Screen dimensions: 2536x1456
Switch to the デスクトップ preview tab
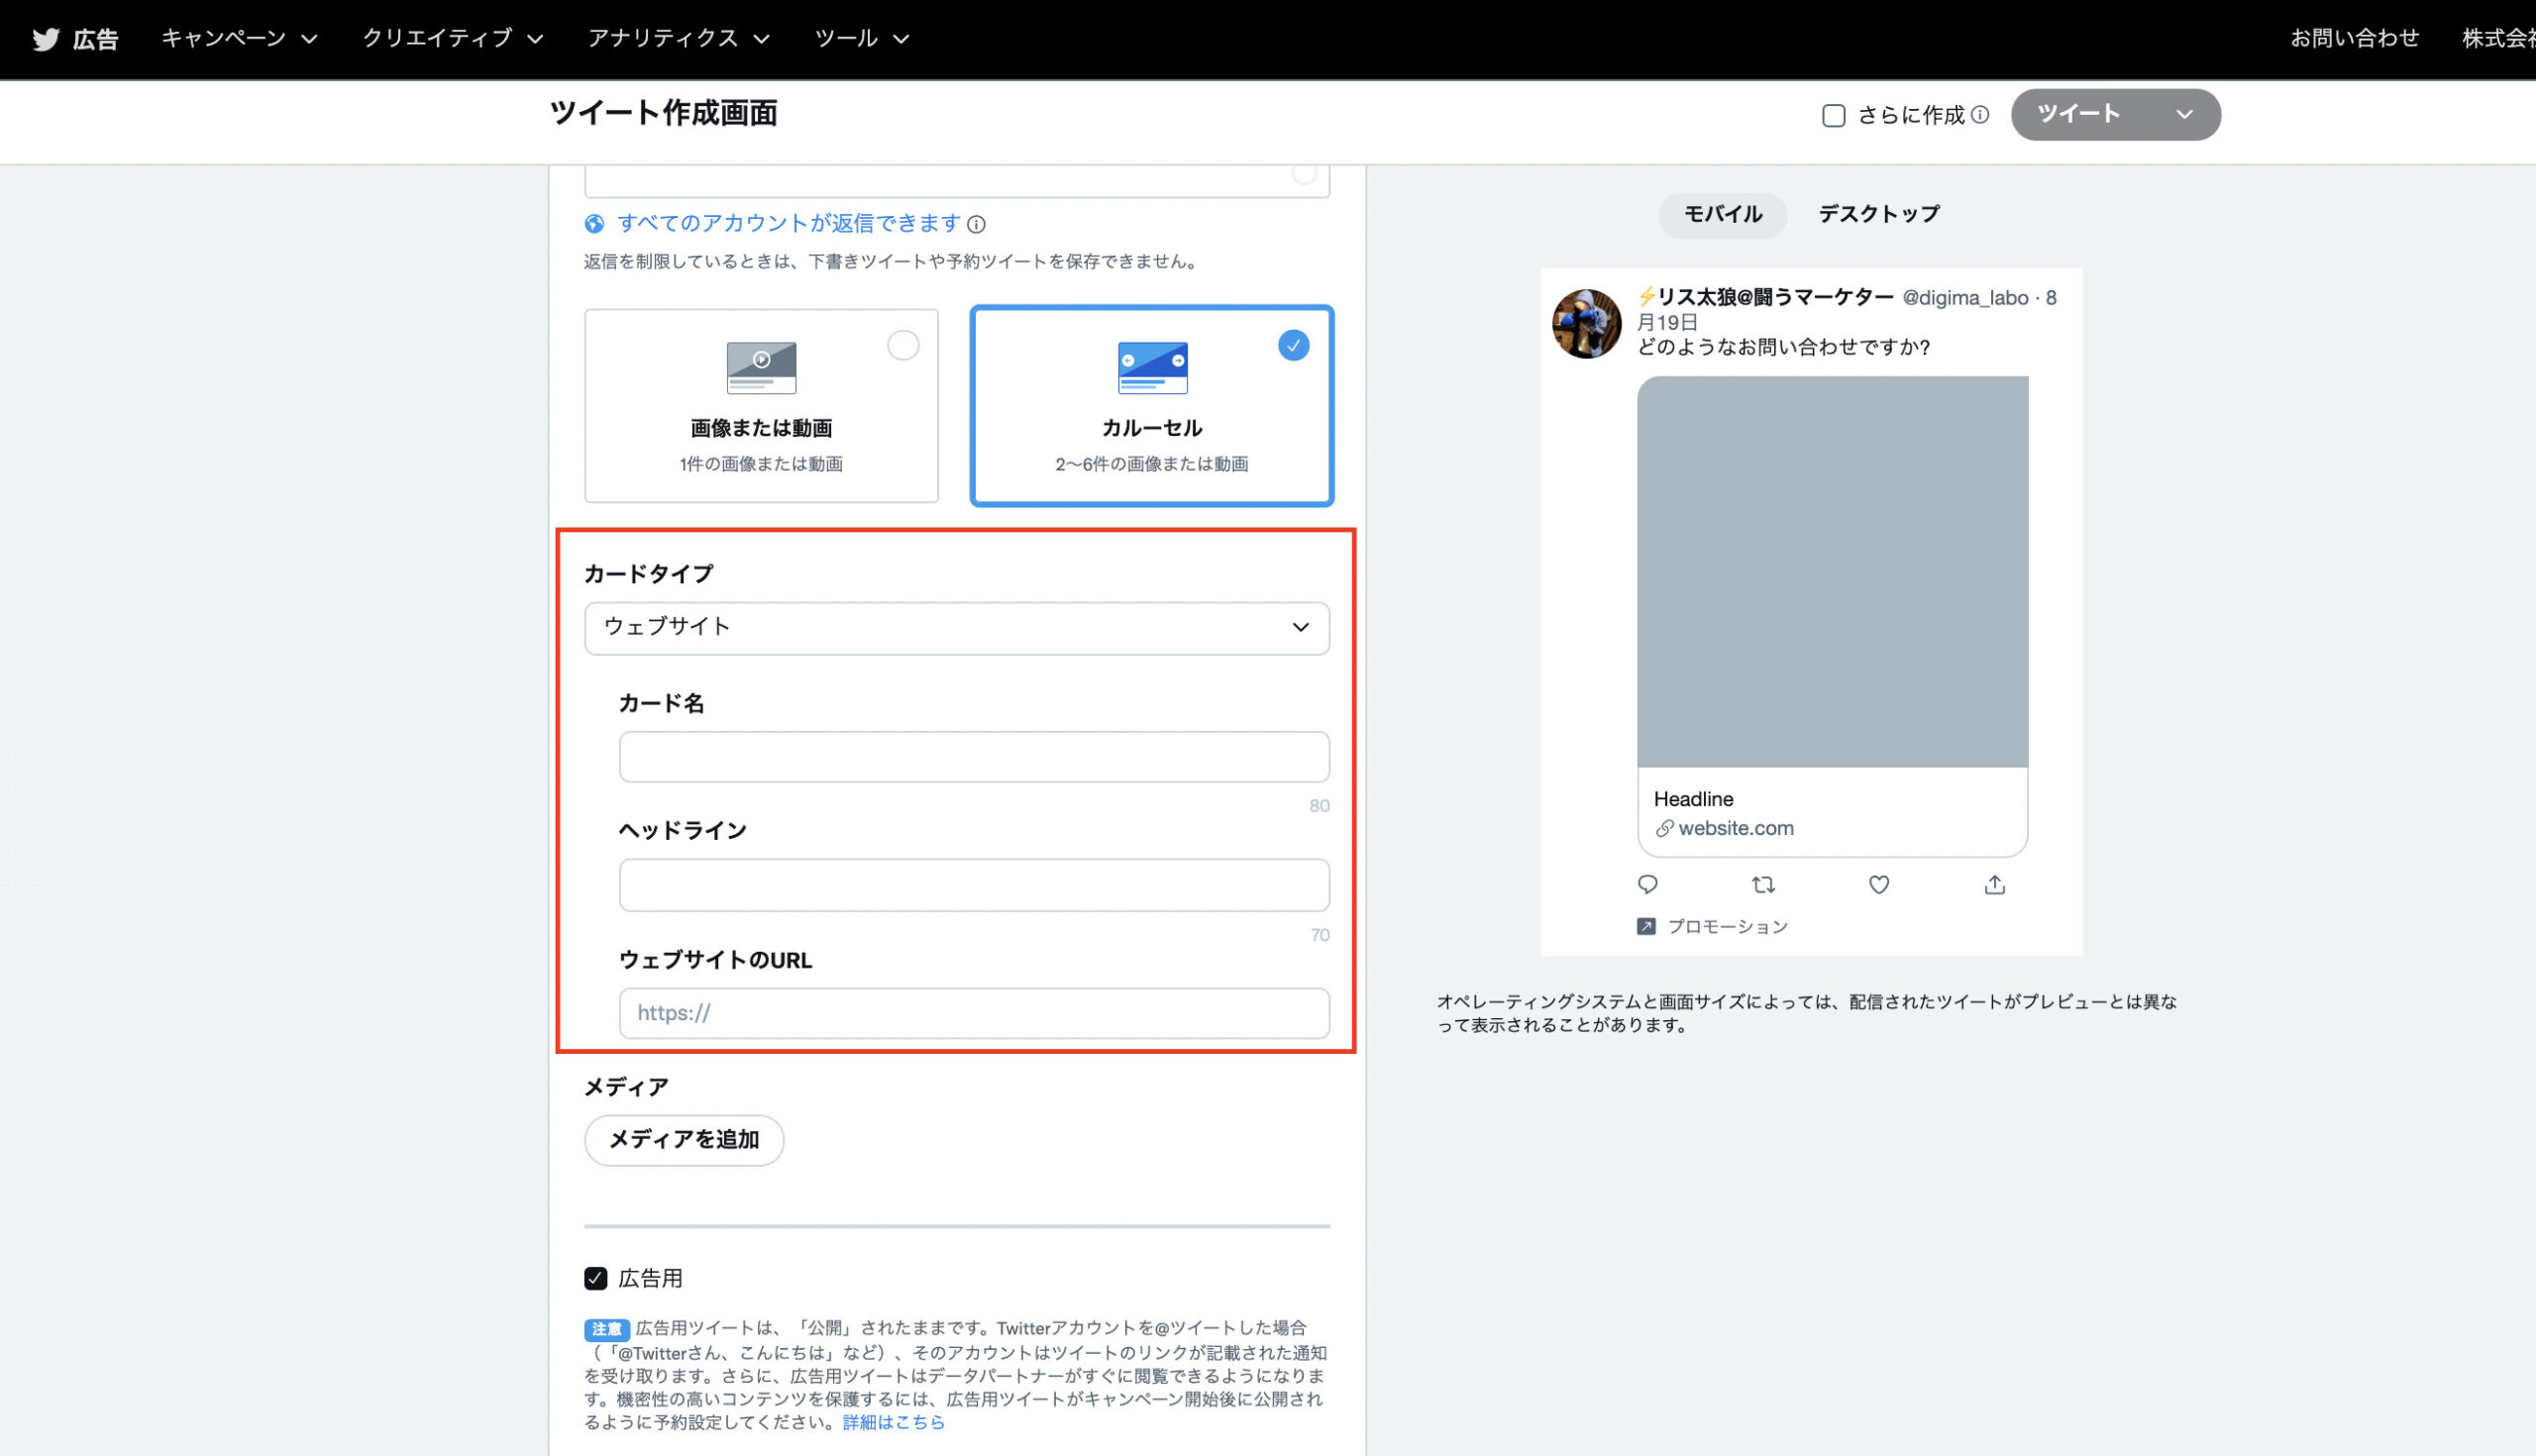(1877, 214)
